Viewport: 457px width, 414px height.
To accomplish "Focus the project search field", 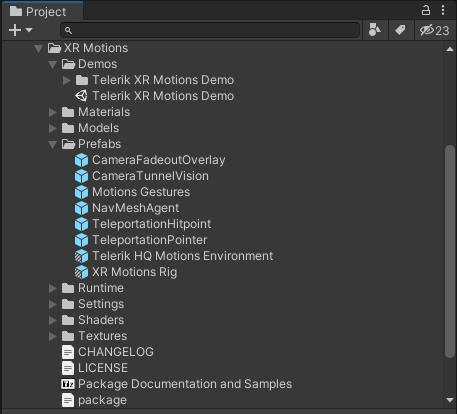I will point(210,30).
